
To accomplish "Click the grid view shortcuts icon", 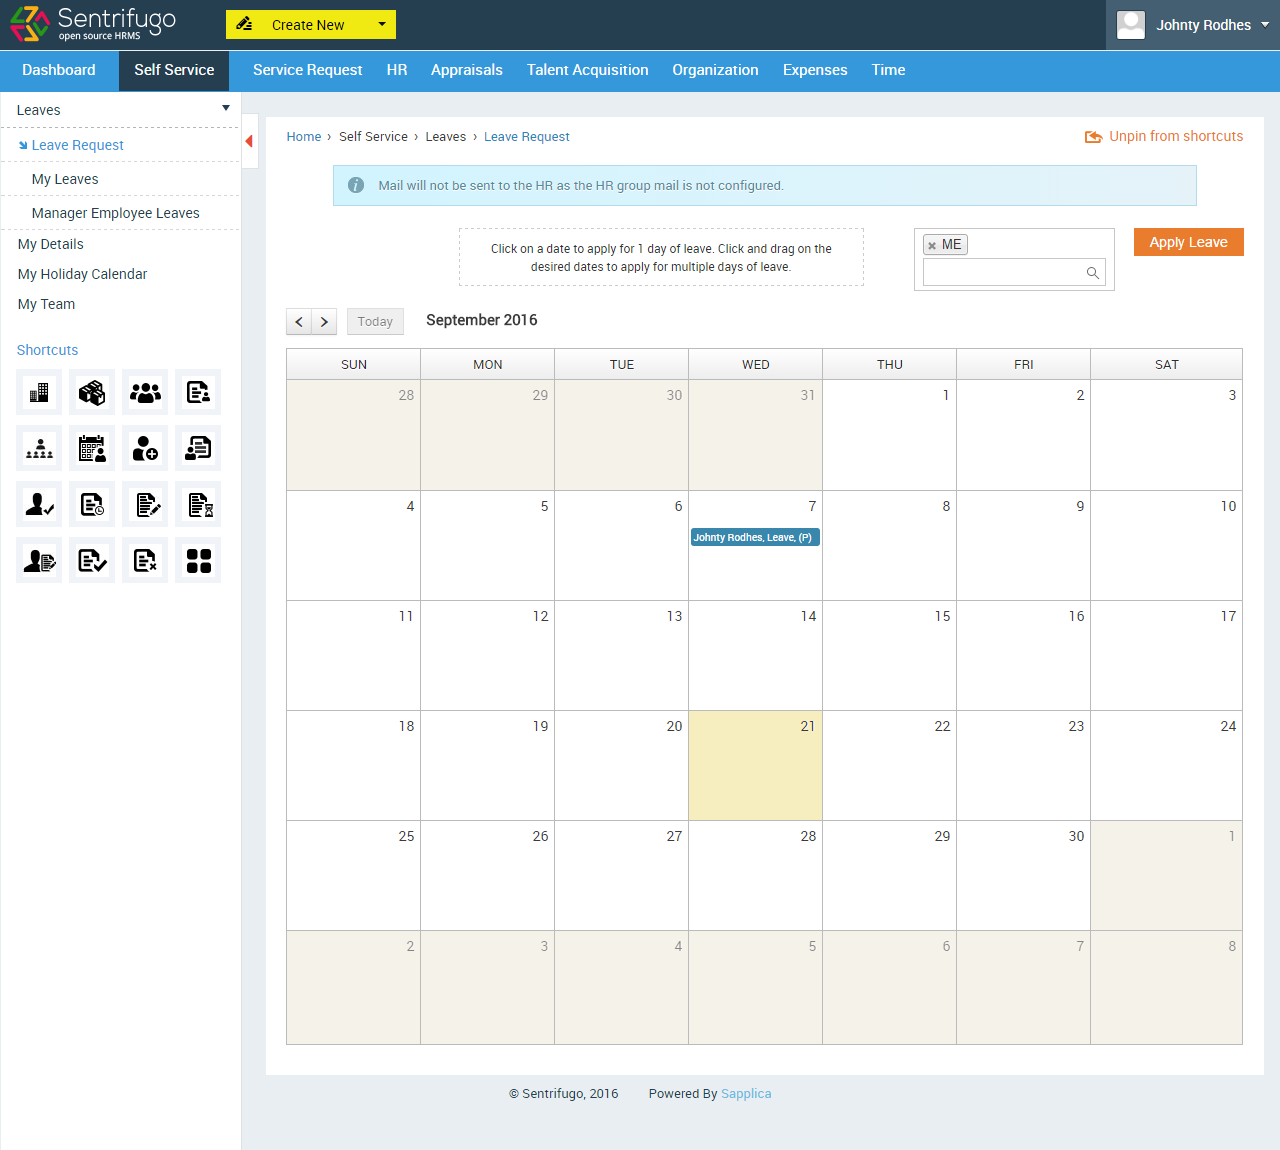I will pos(197,560).
